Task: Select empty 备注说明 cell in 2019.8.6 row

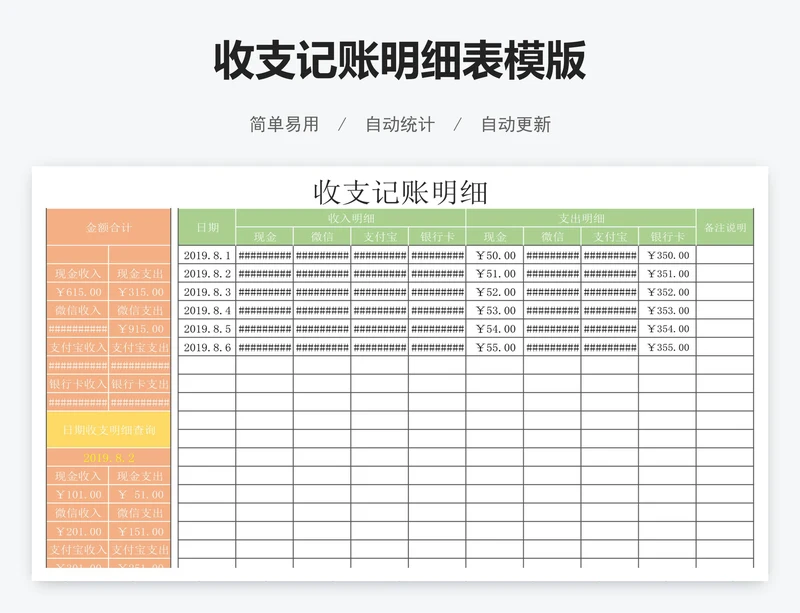Action: click(725, 347)
